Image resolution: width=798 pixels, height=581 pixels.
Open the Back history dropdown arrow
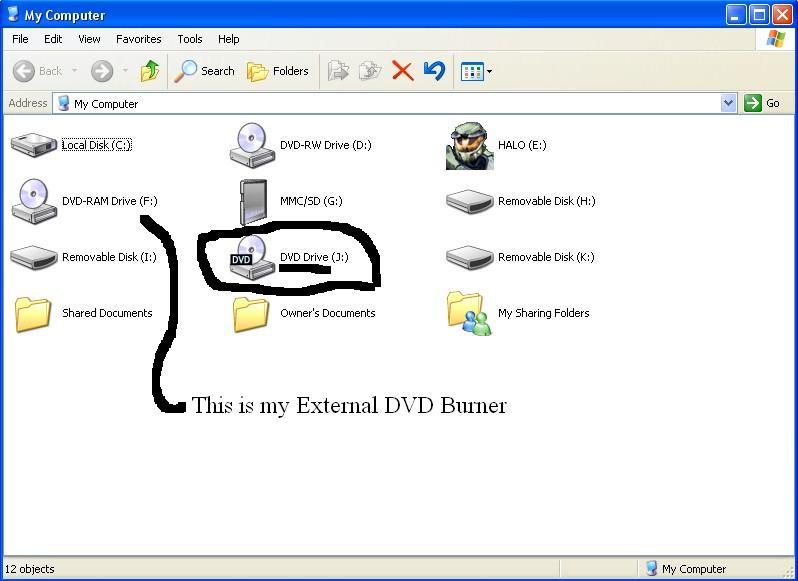click(74, 71)
